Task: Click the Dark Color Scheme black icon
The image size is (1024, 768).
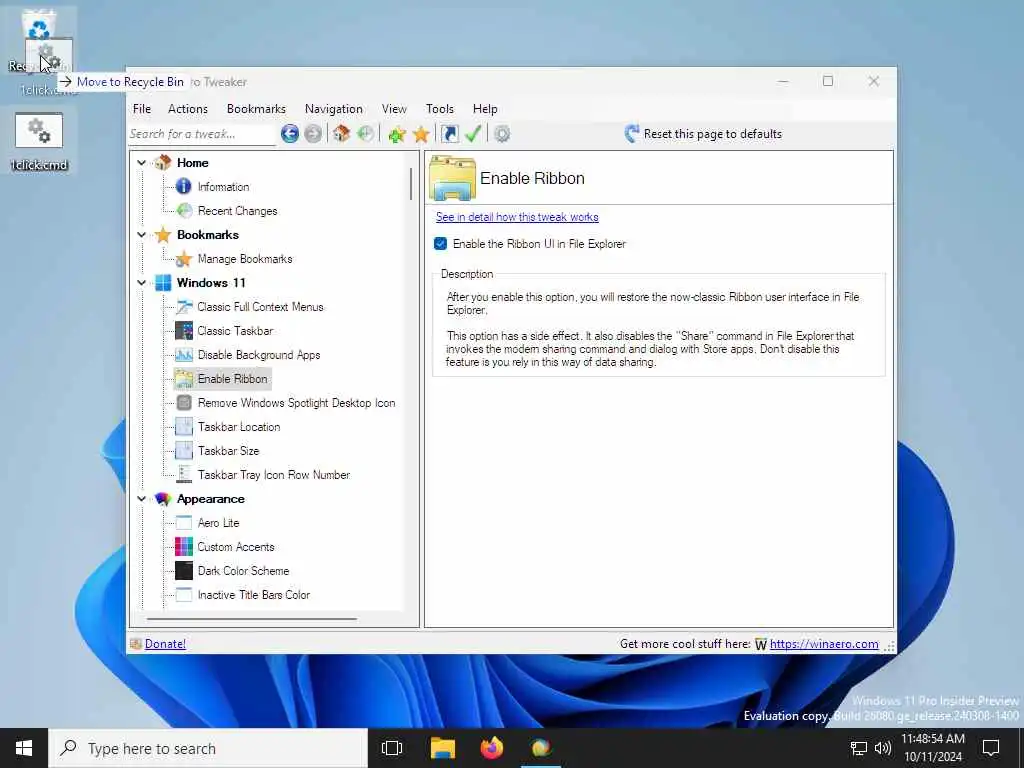Action: coord(184,571)
